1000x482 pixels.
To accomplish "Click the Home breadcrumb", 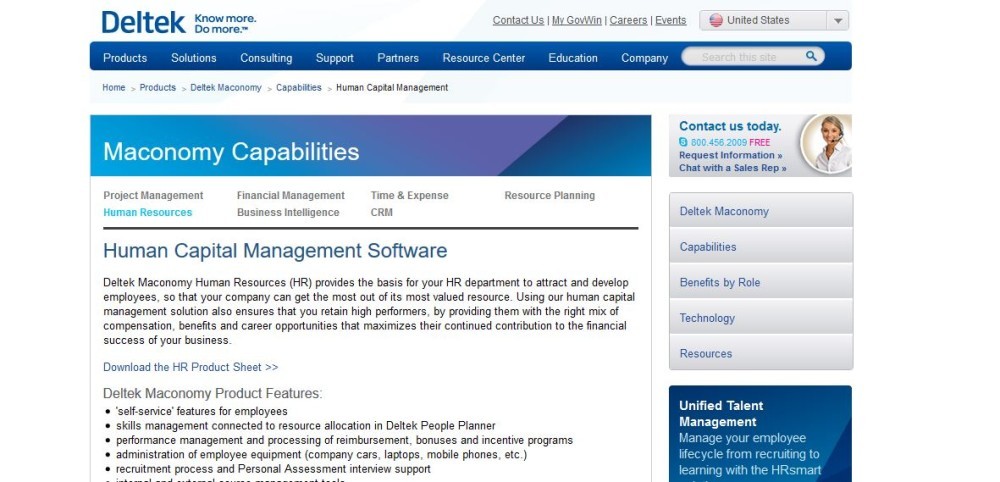I will (x=114, y=88).
